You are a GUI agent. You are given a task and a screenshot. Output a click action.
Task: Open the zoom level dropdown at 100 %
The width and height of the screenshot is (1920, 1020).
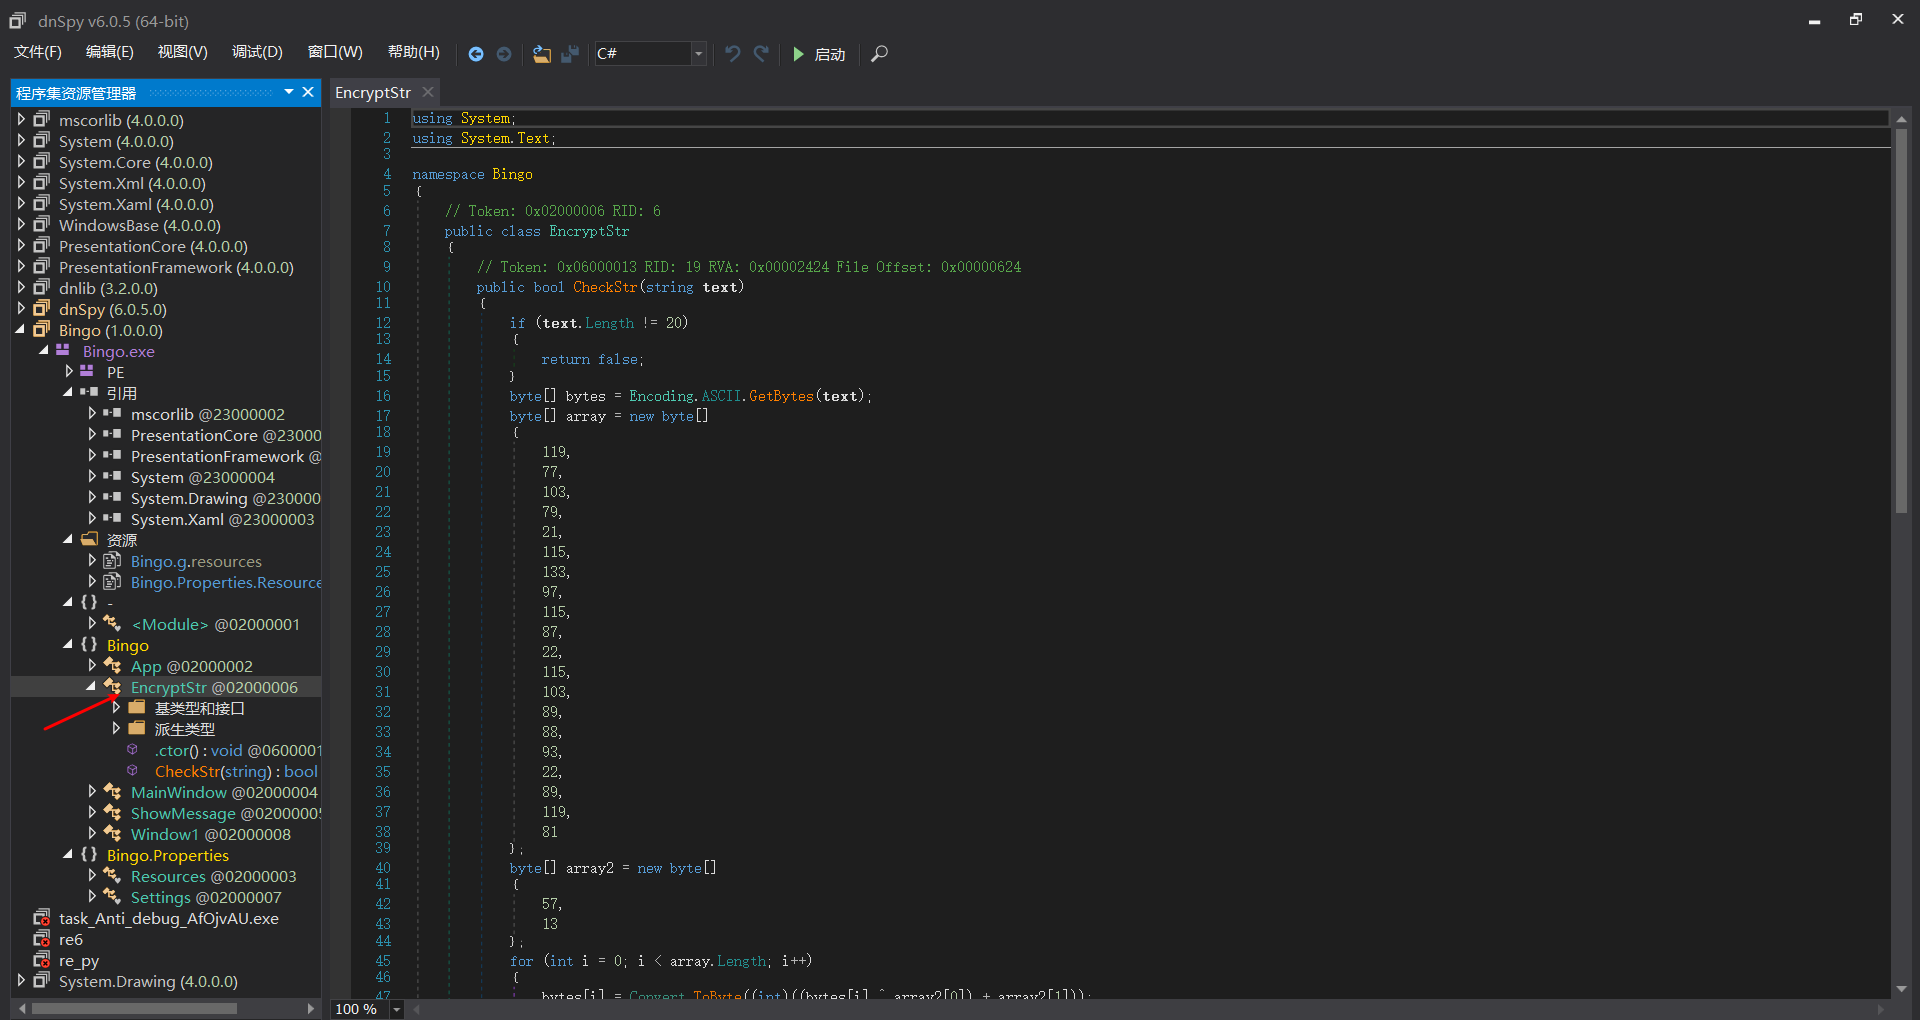pyautogui.click(x=396, y=1009)
